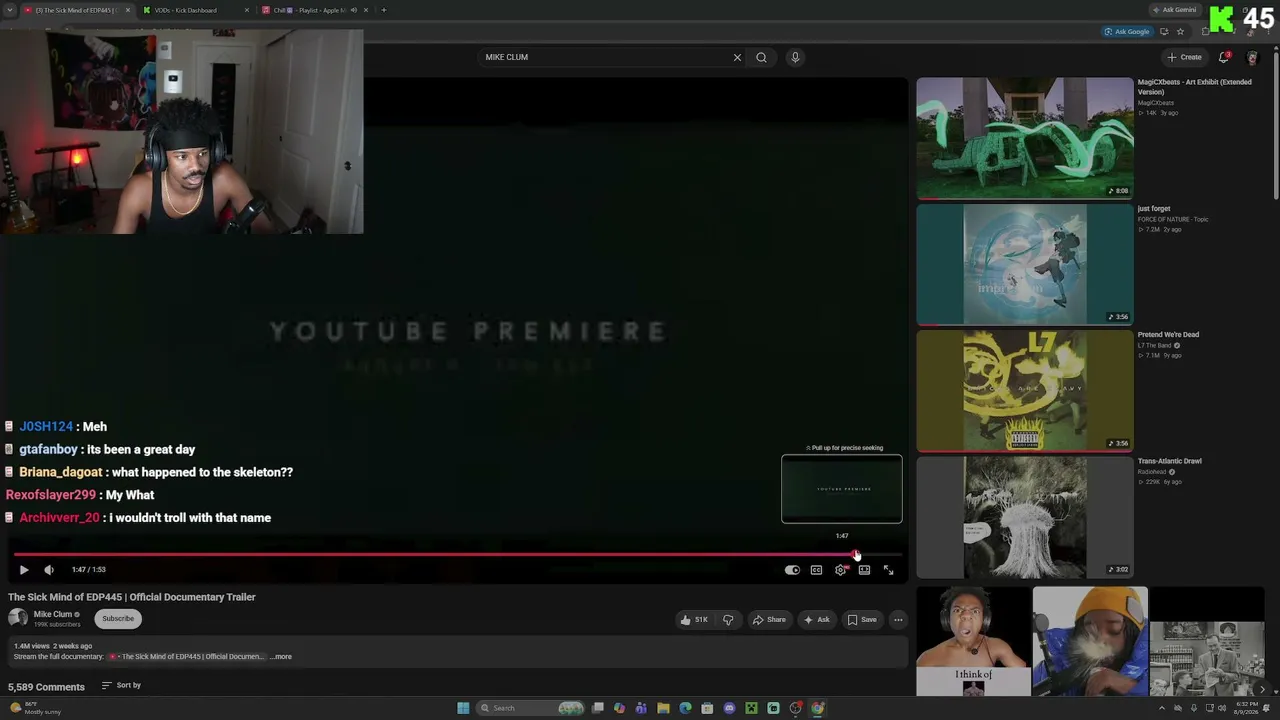Open the Mike Clum channel avatar
Viewport: 1280px width, 720px height.
coord(18,618)
